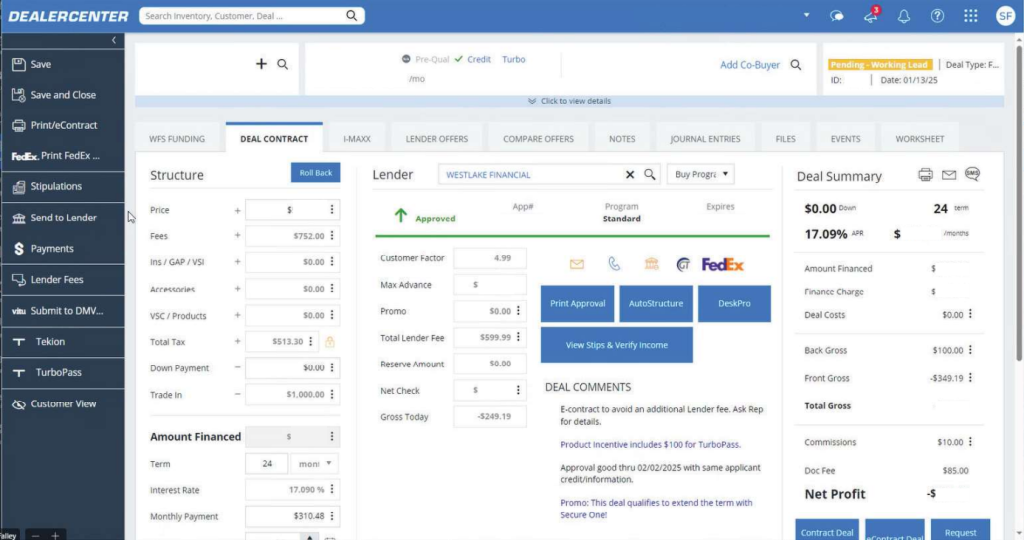The height and width of the screenshot is (540, 1024).
Task: Open Tekion integration in sidebar
Action: 63,341
